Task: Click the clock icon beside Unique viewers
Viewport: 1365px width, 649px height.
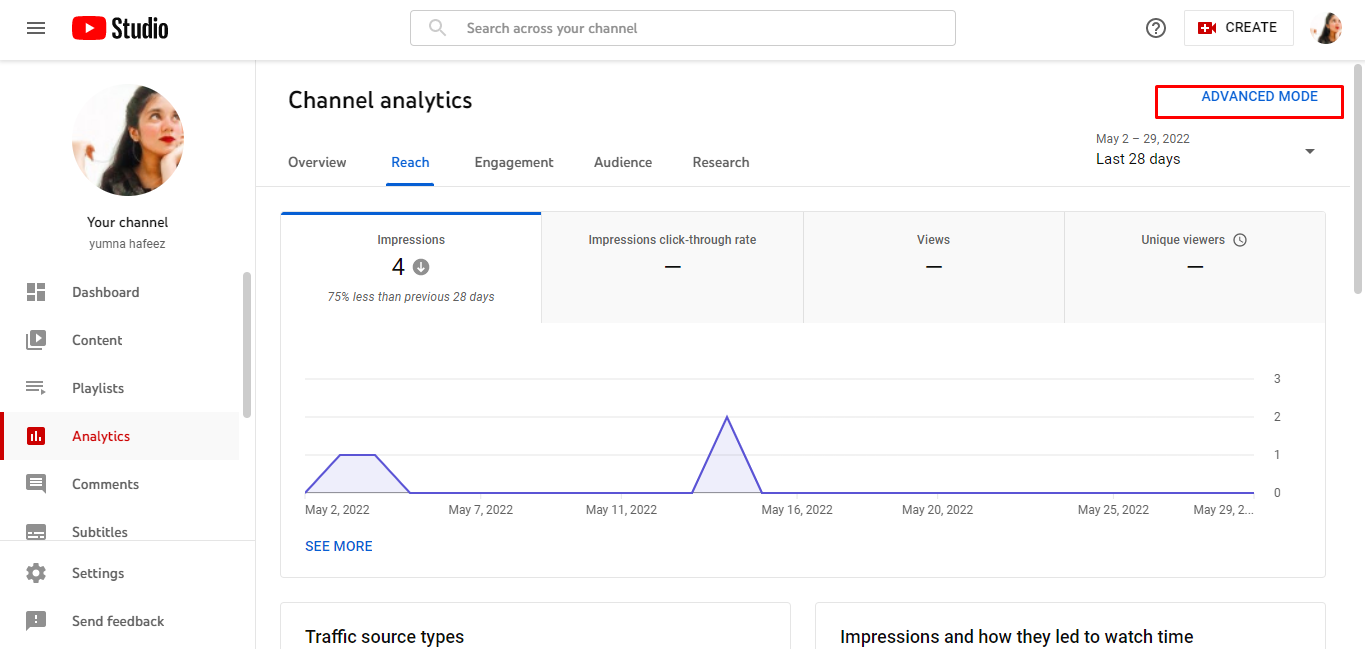Action: (x=1240, y=240)
